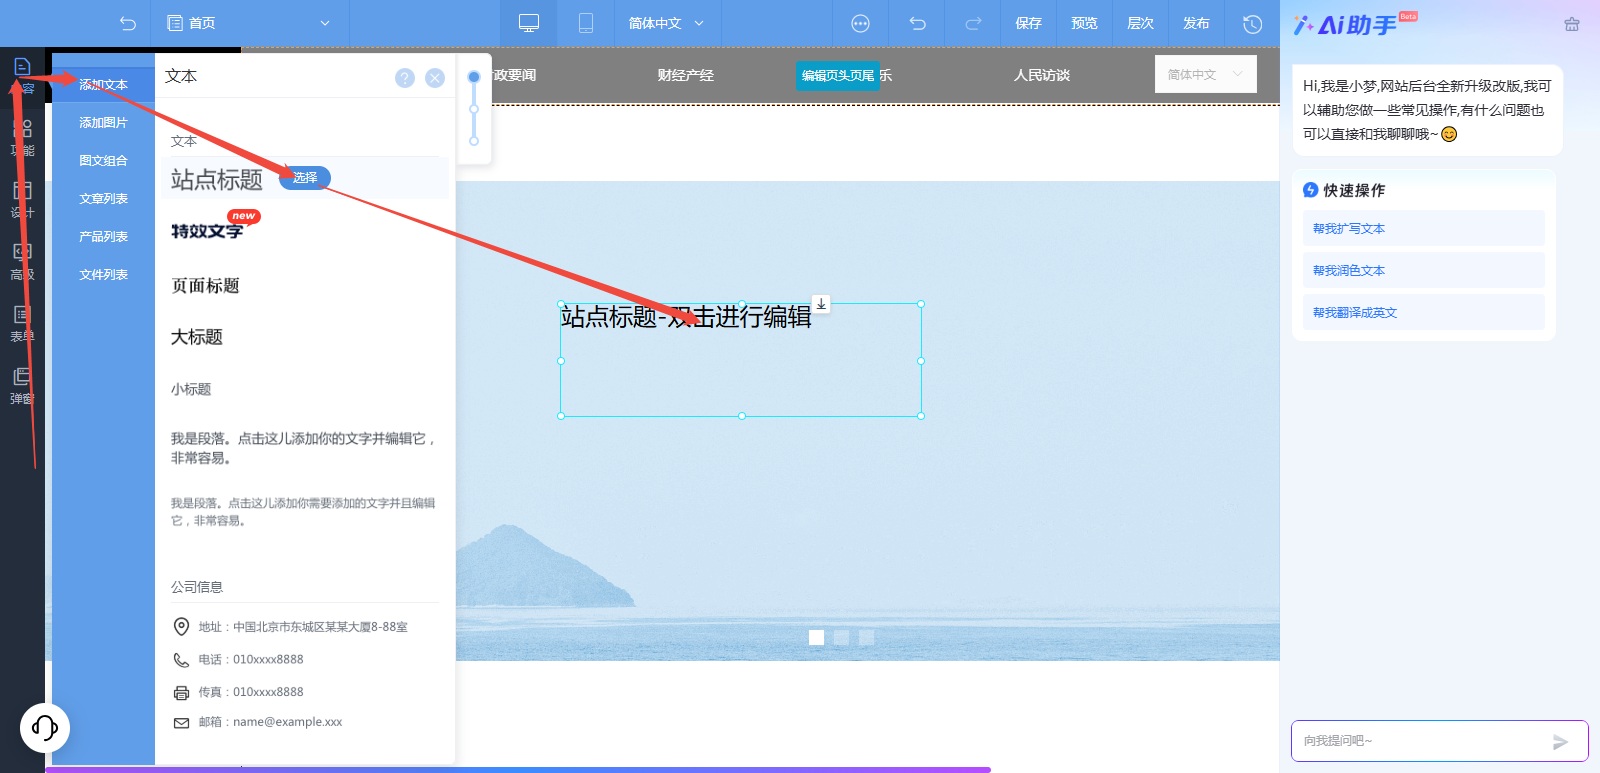Choose the 小标题 text style
Viewport: 1600px width, 773px height.
(x=191, y=389)
